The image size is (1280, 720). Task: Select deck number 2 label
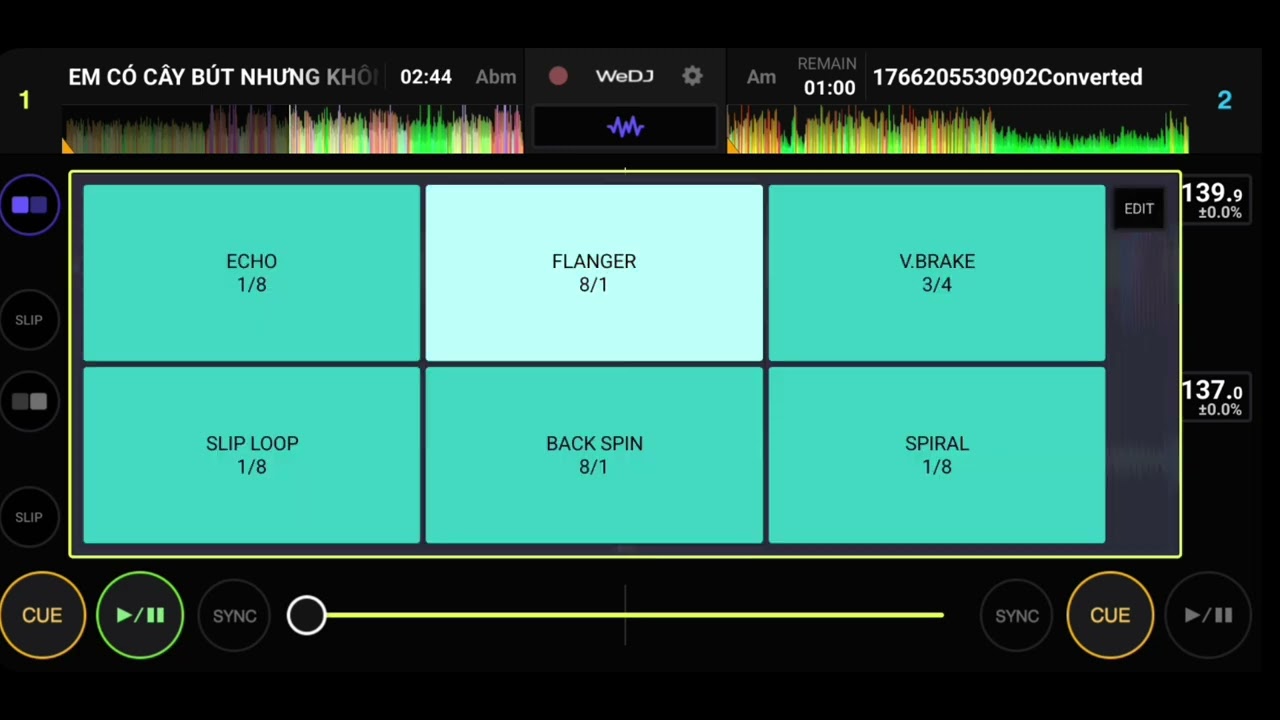coord(1224,100)
